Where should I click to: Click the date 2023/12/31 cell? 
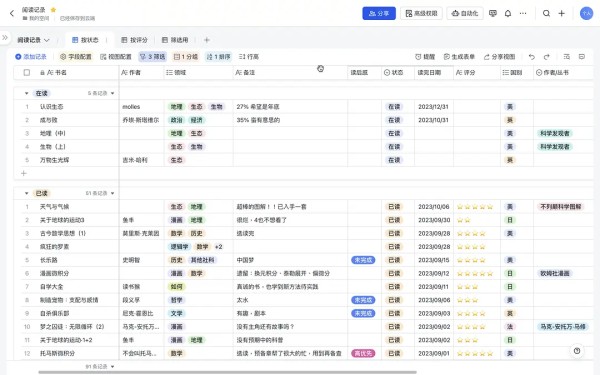click(434, 107)
